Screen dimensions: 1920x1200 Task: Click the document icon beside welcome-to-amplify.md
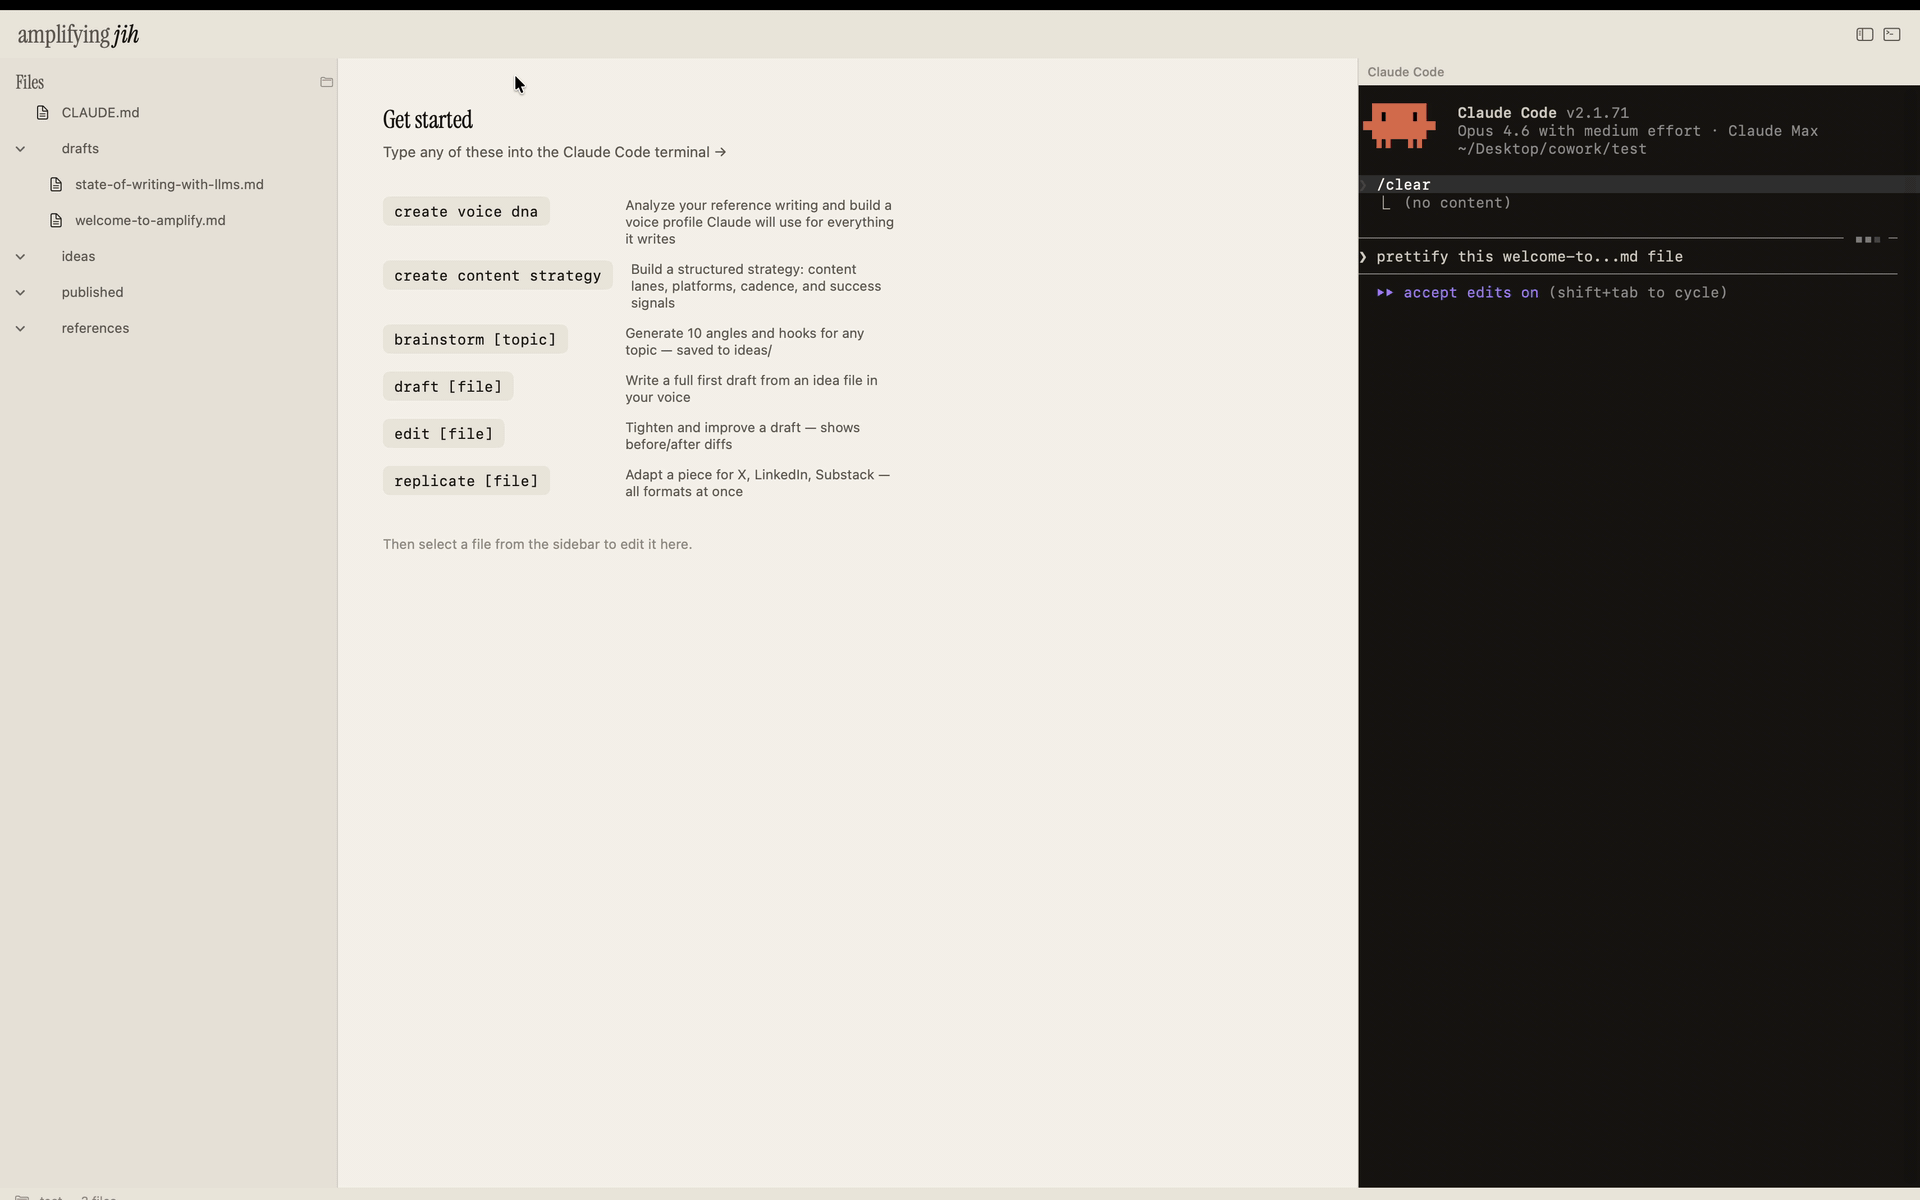[x=55, y=220]
